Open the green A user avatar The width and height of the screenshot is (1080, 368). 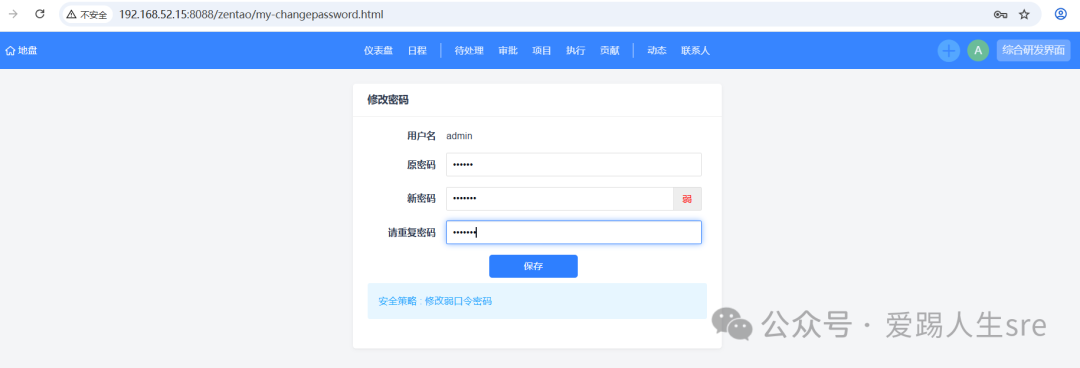tap(978, 50)
